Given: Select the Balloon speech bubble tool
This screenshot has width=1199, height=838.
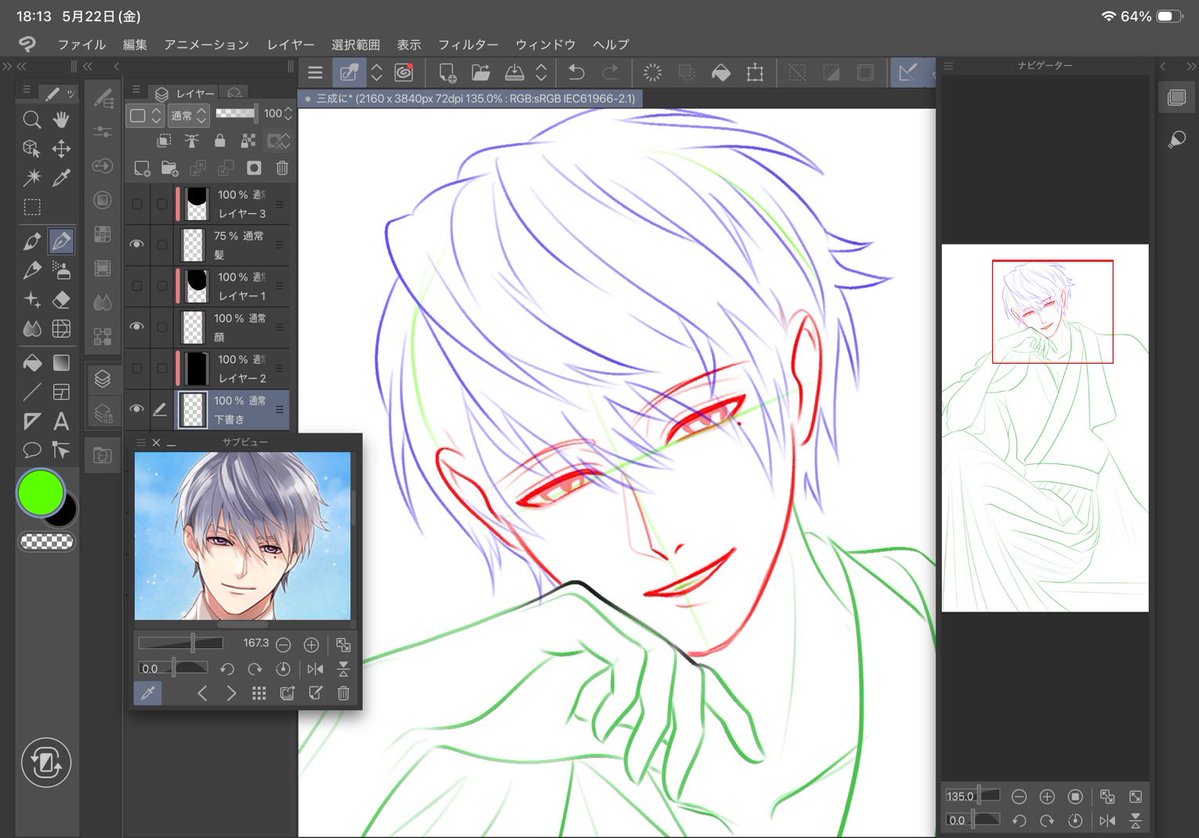Looking at the screenshot, I should [x=31, y=450].
